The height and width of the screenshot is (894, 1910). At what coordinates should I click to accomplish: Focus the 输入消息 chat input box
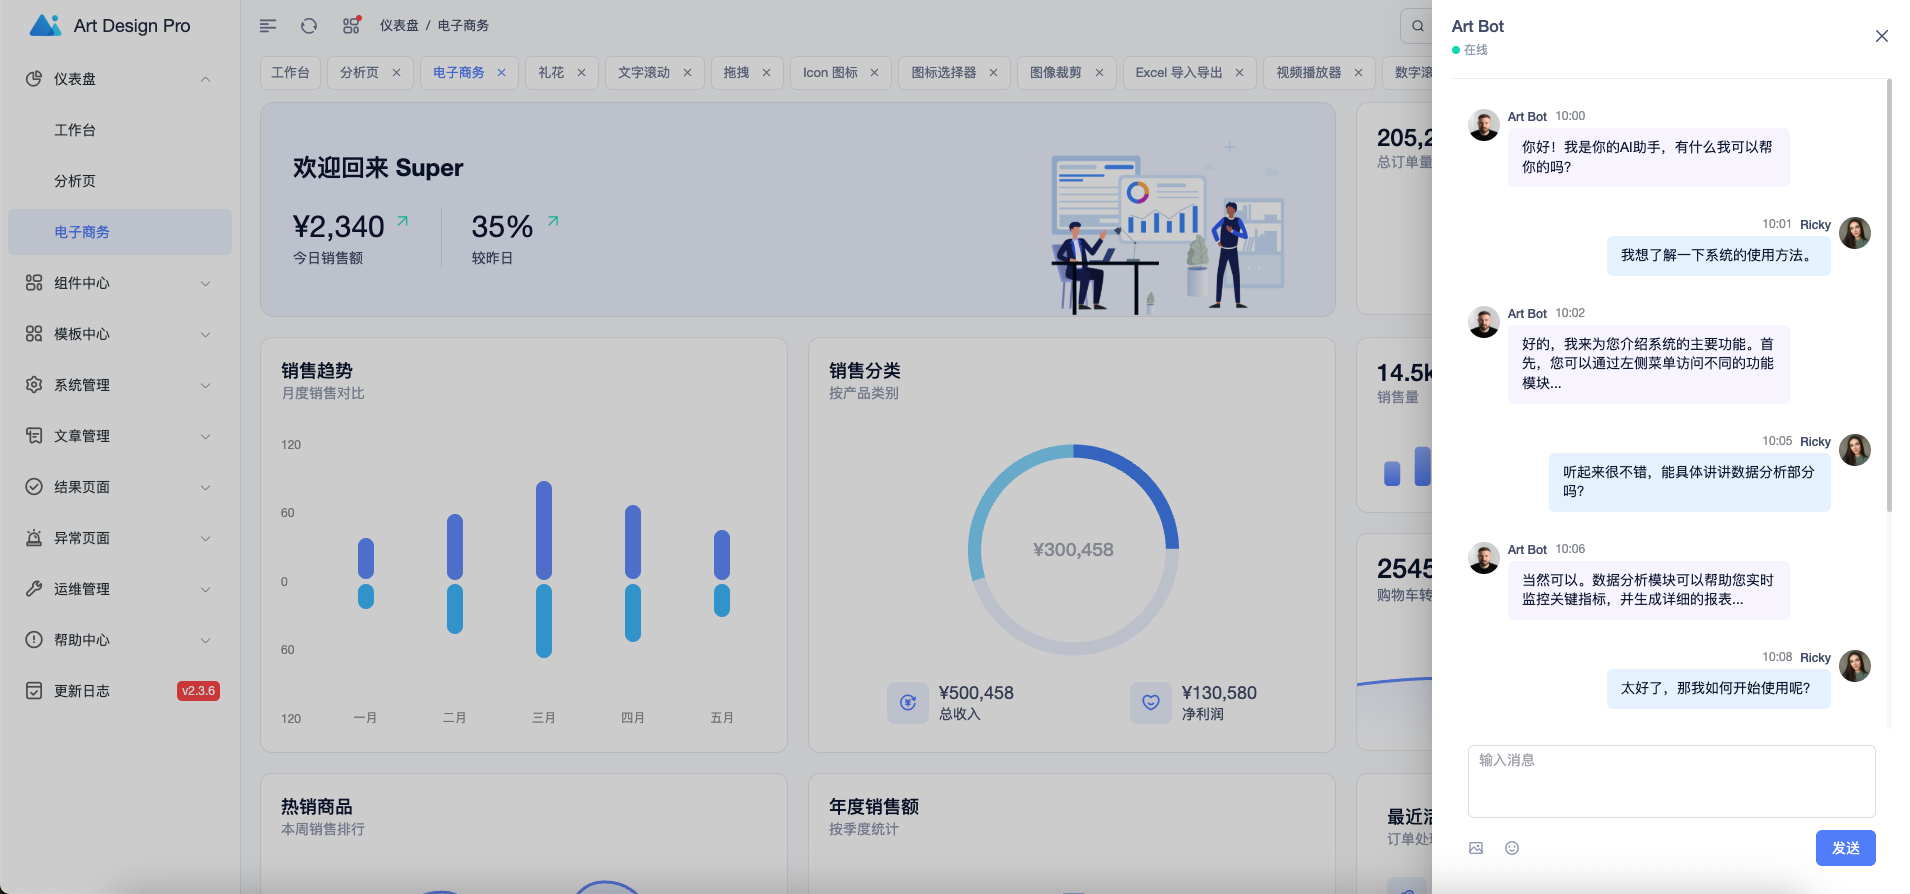click(1672, 781)
